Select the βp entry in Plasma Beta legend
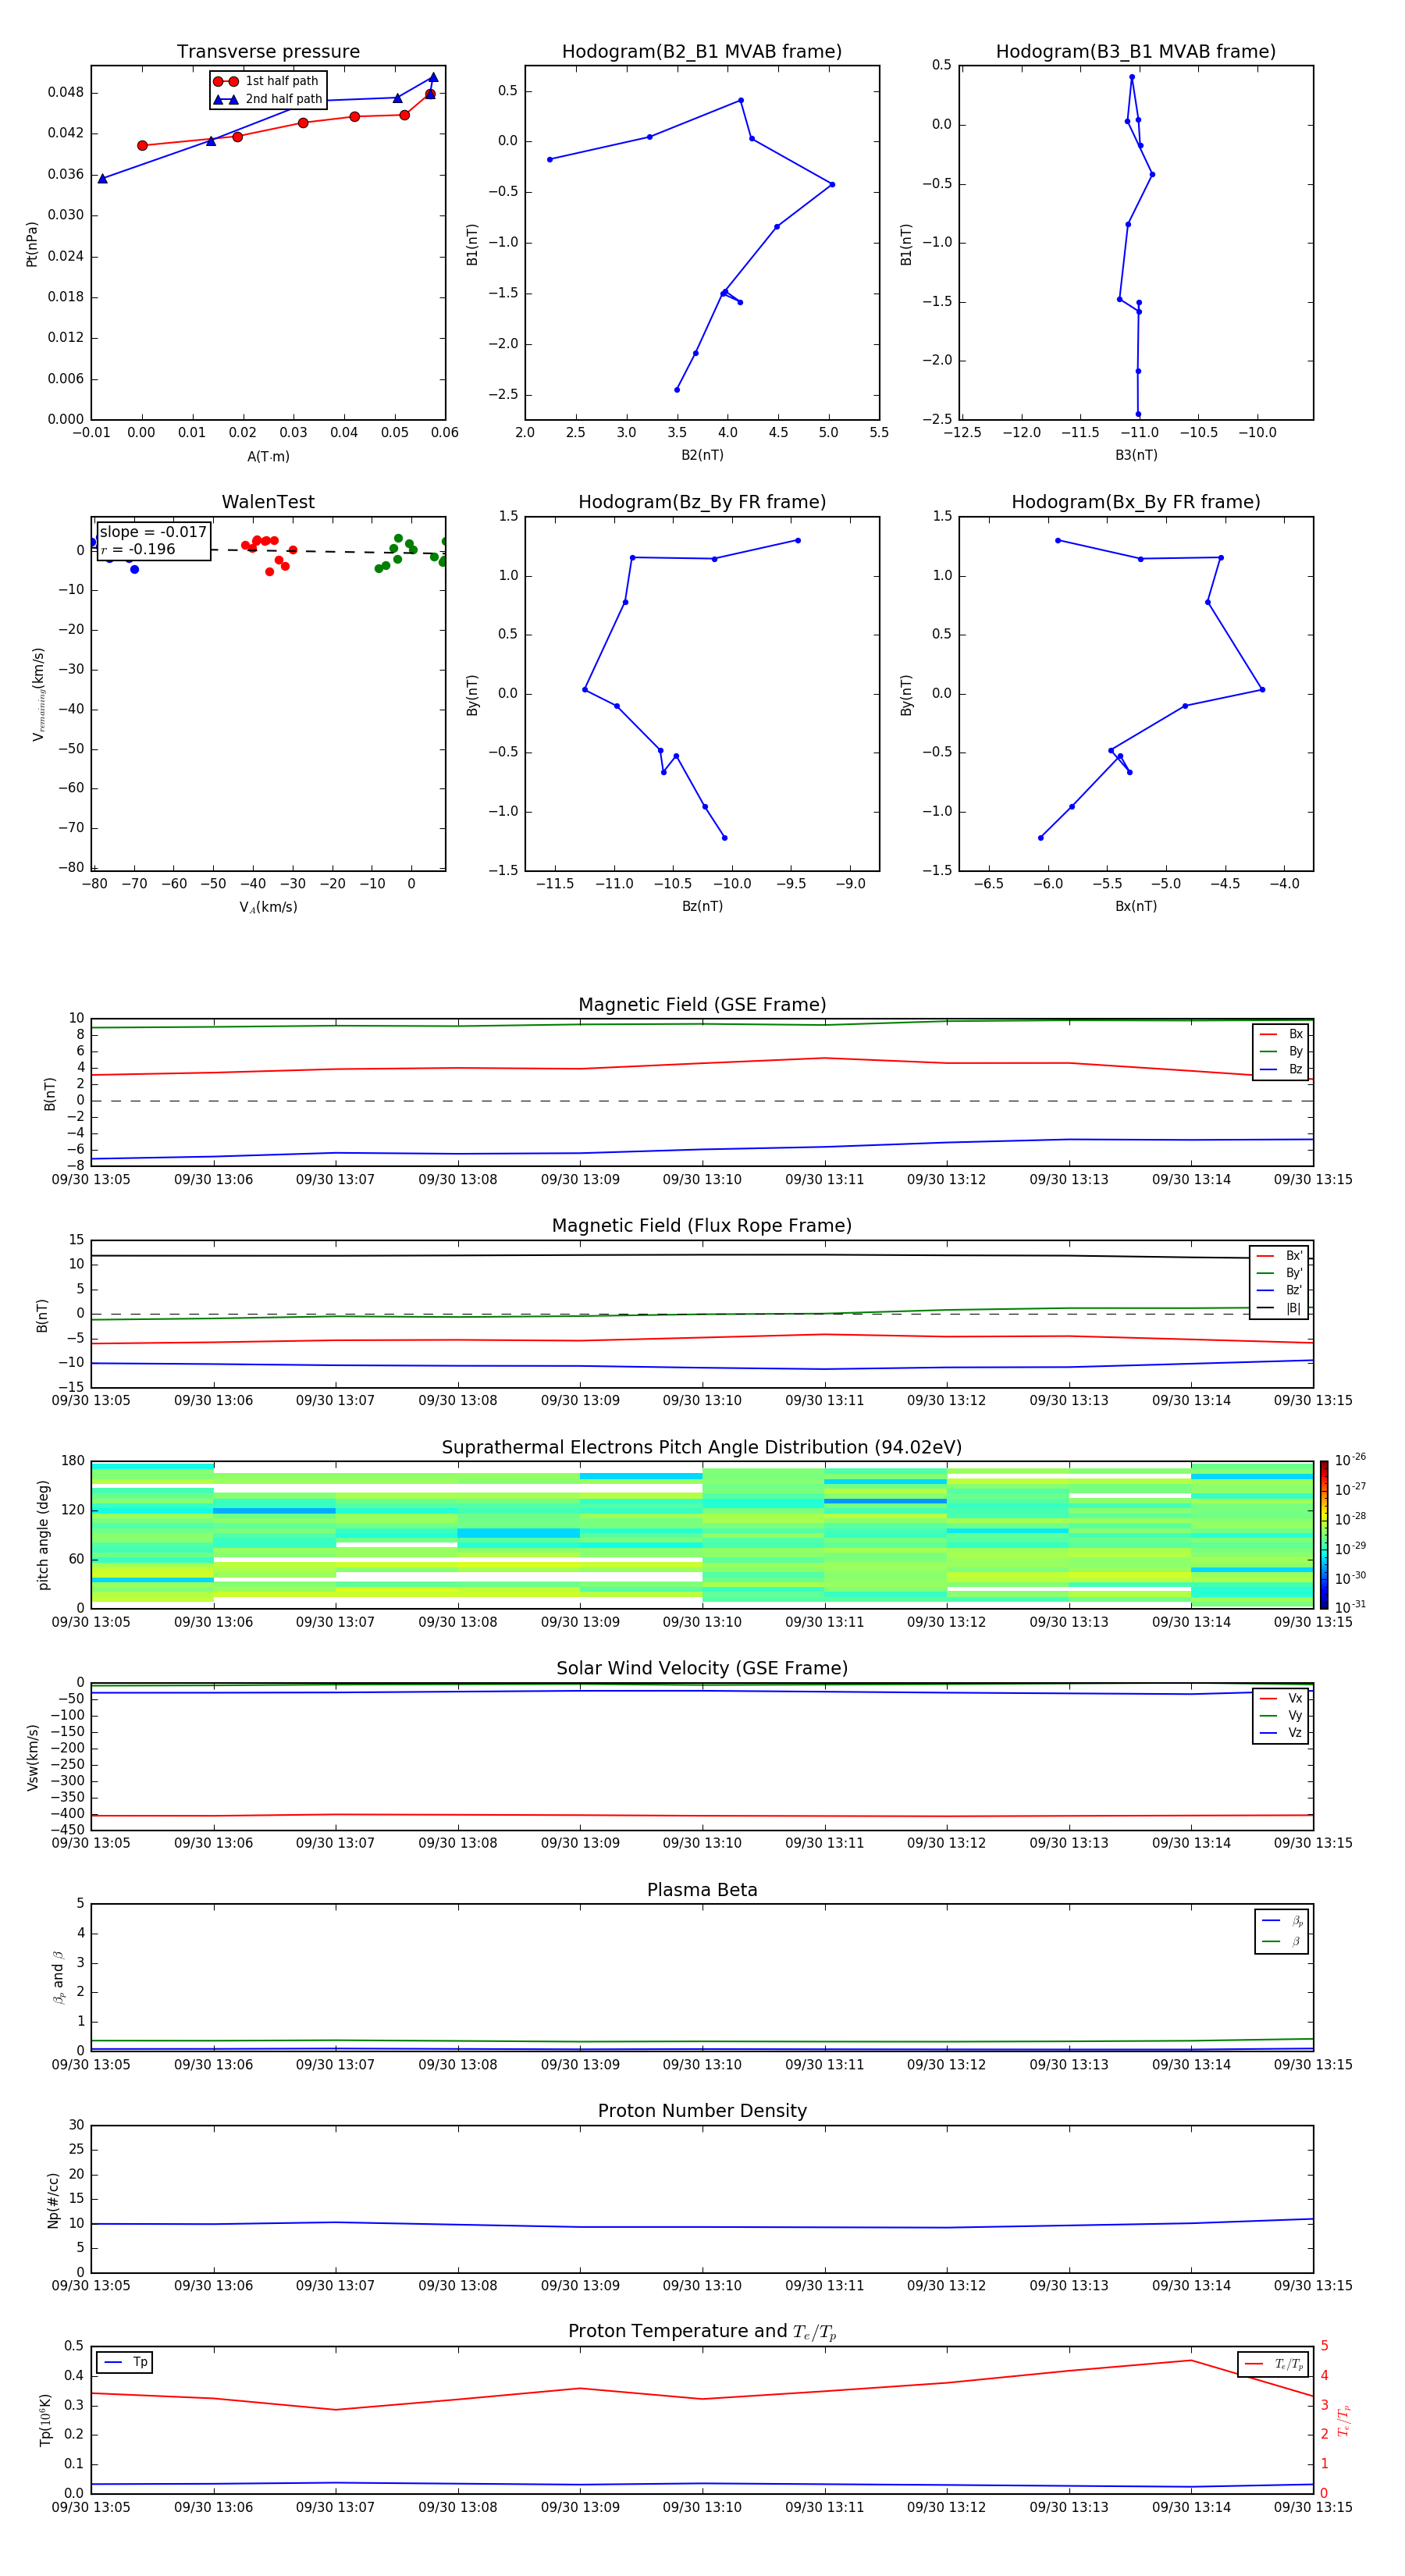The image size is (1405, 2576). point(1283,1921)
